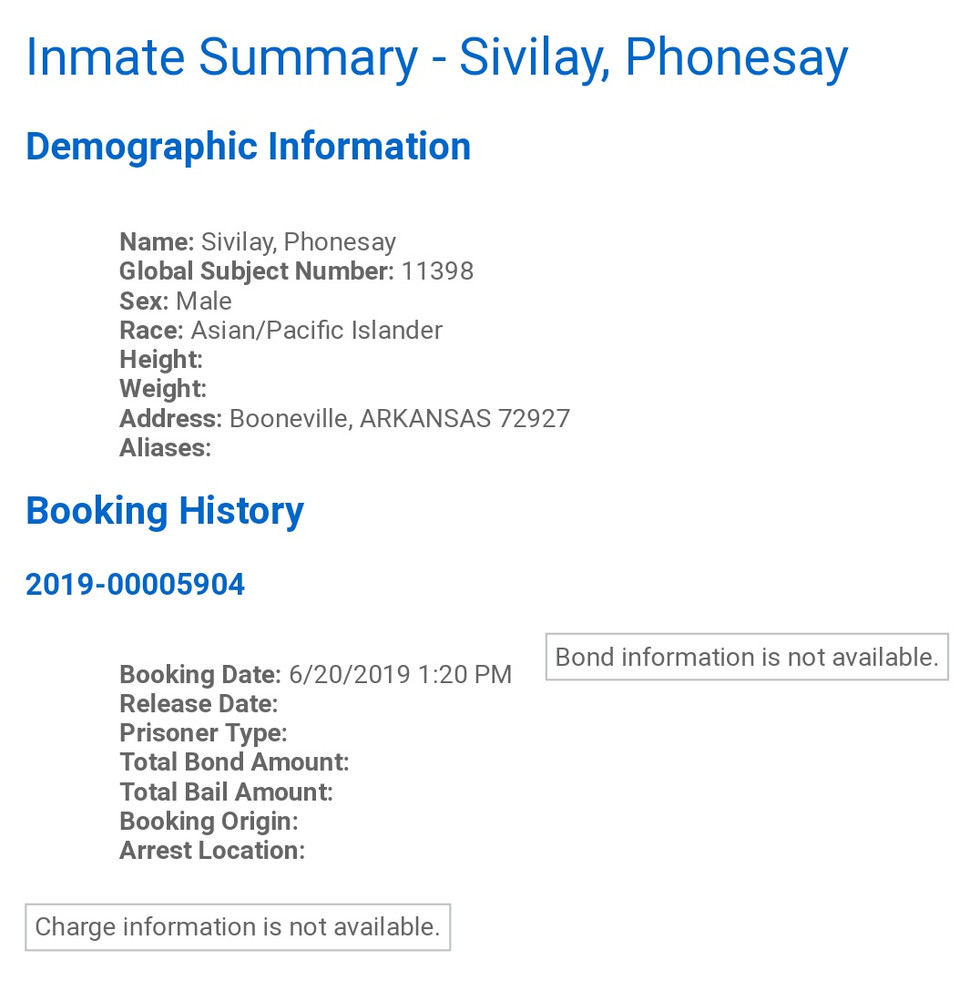Click the Demographic Information heading

[248, 147]
